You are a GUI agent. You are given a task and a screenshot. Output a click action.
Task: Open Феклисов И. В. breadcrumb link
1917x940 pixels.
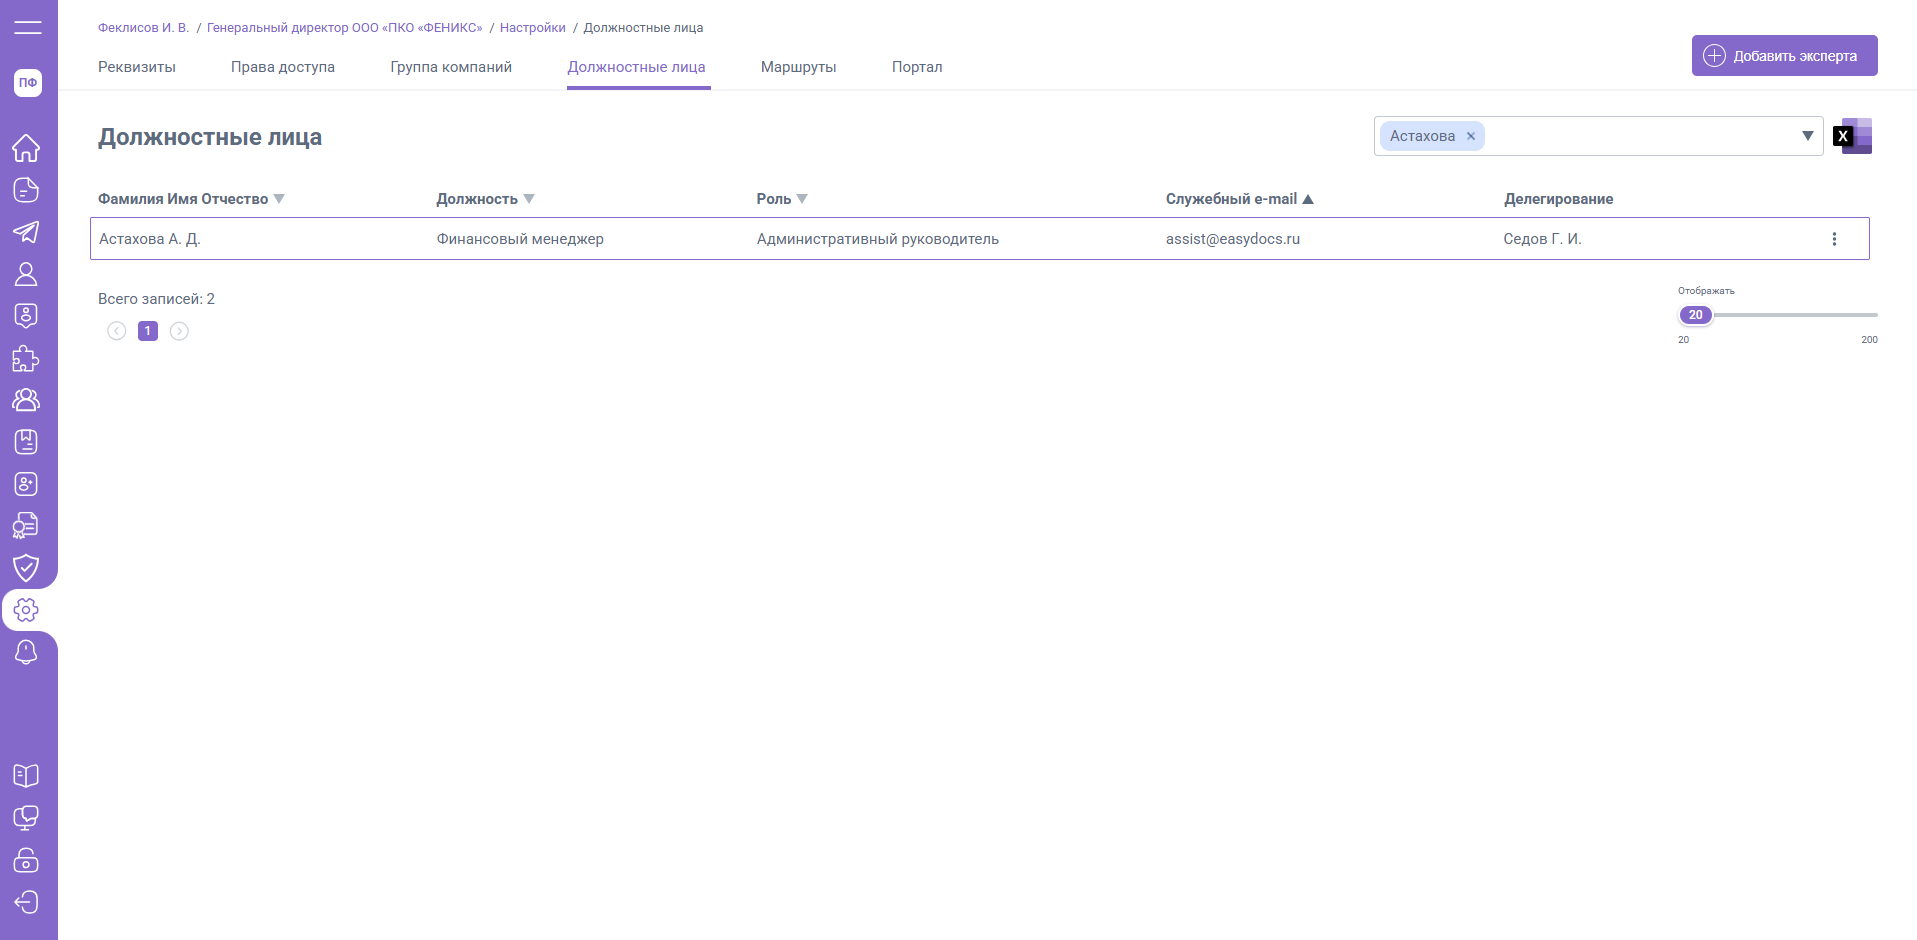pos(143,28)
